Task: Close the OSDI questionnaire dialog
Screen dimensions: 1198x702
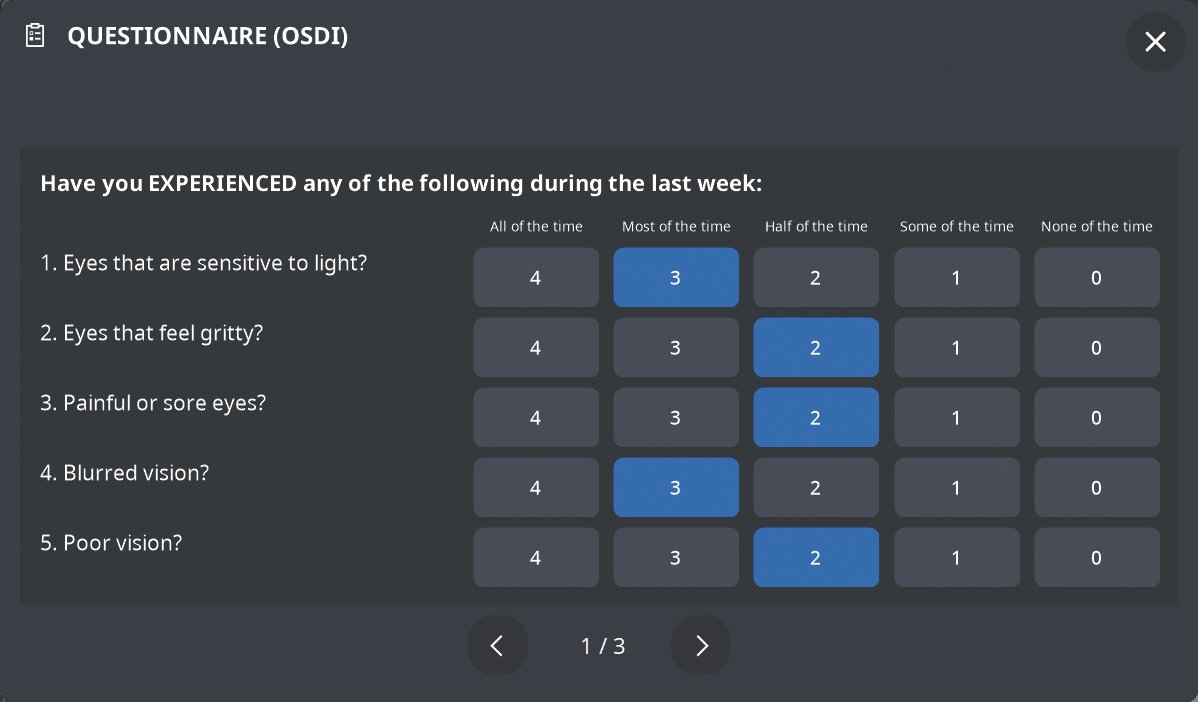Action: coord(1155,42)
